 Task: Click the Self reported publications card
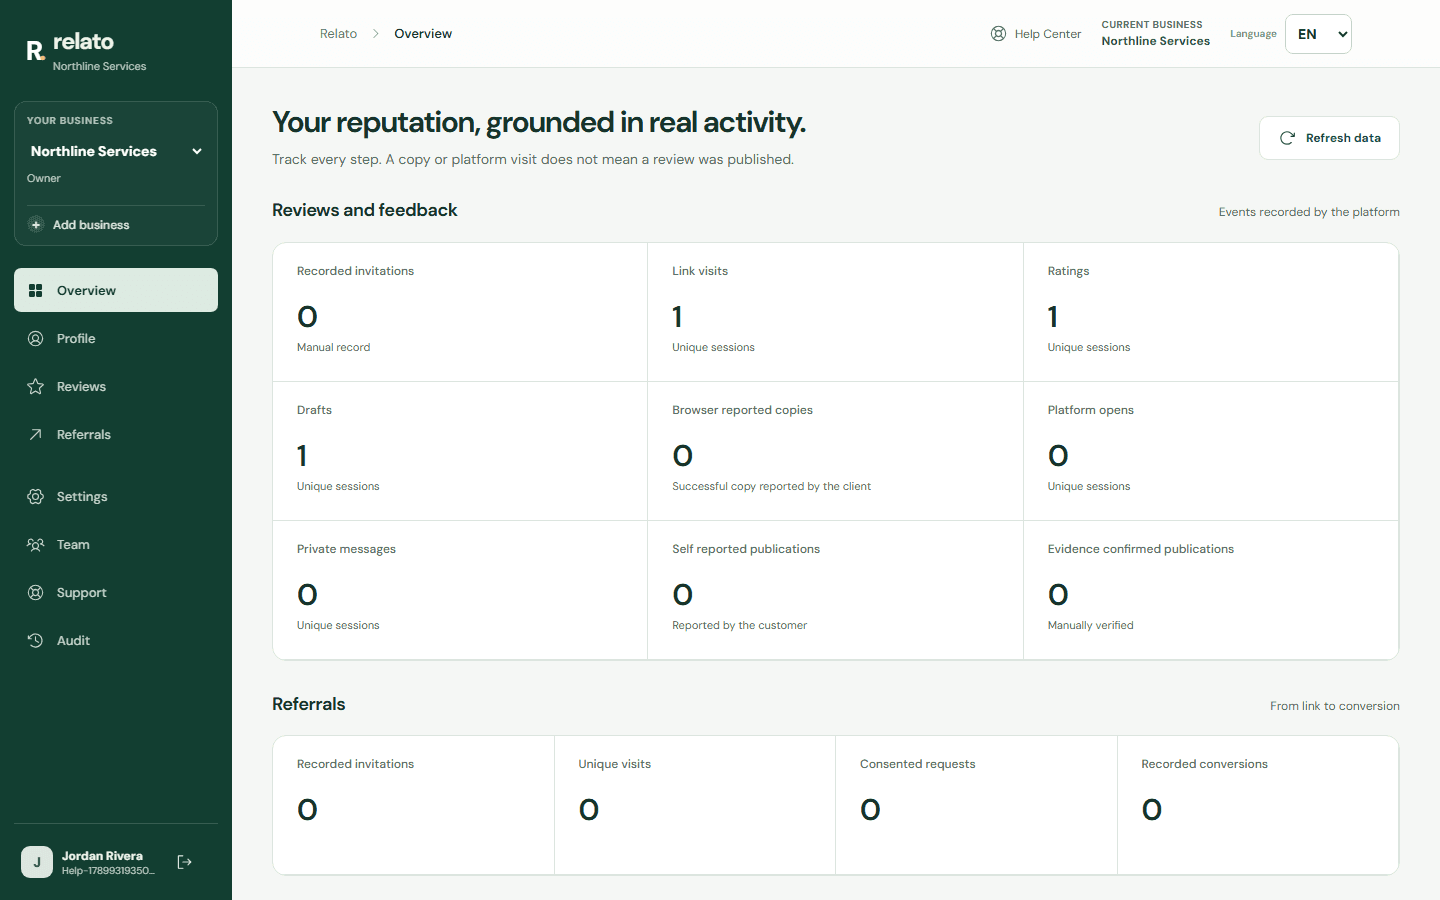pos(835,590)
